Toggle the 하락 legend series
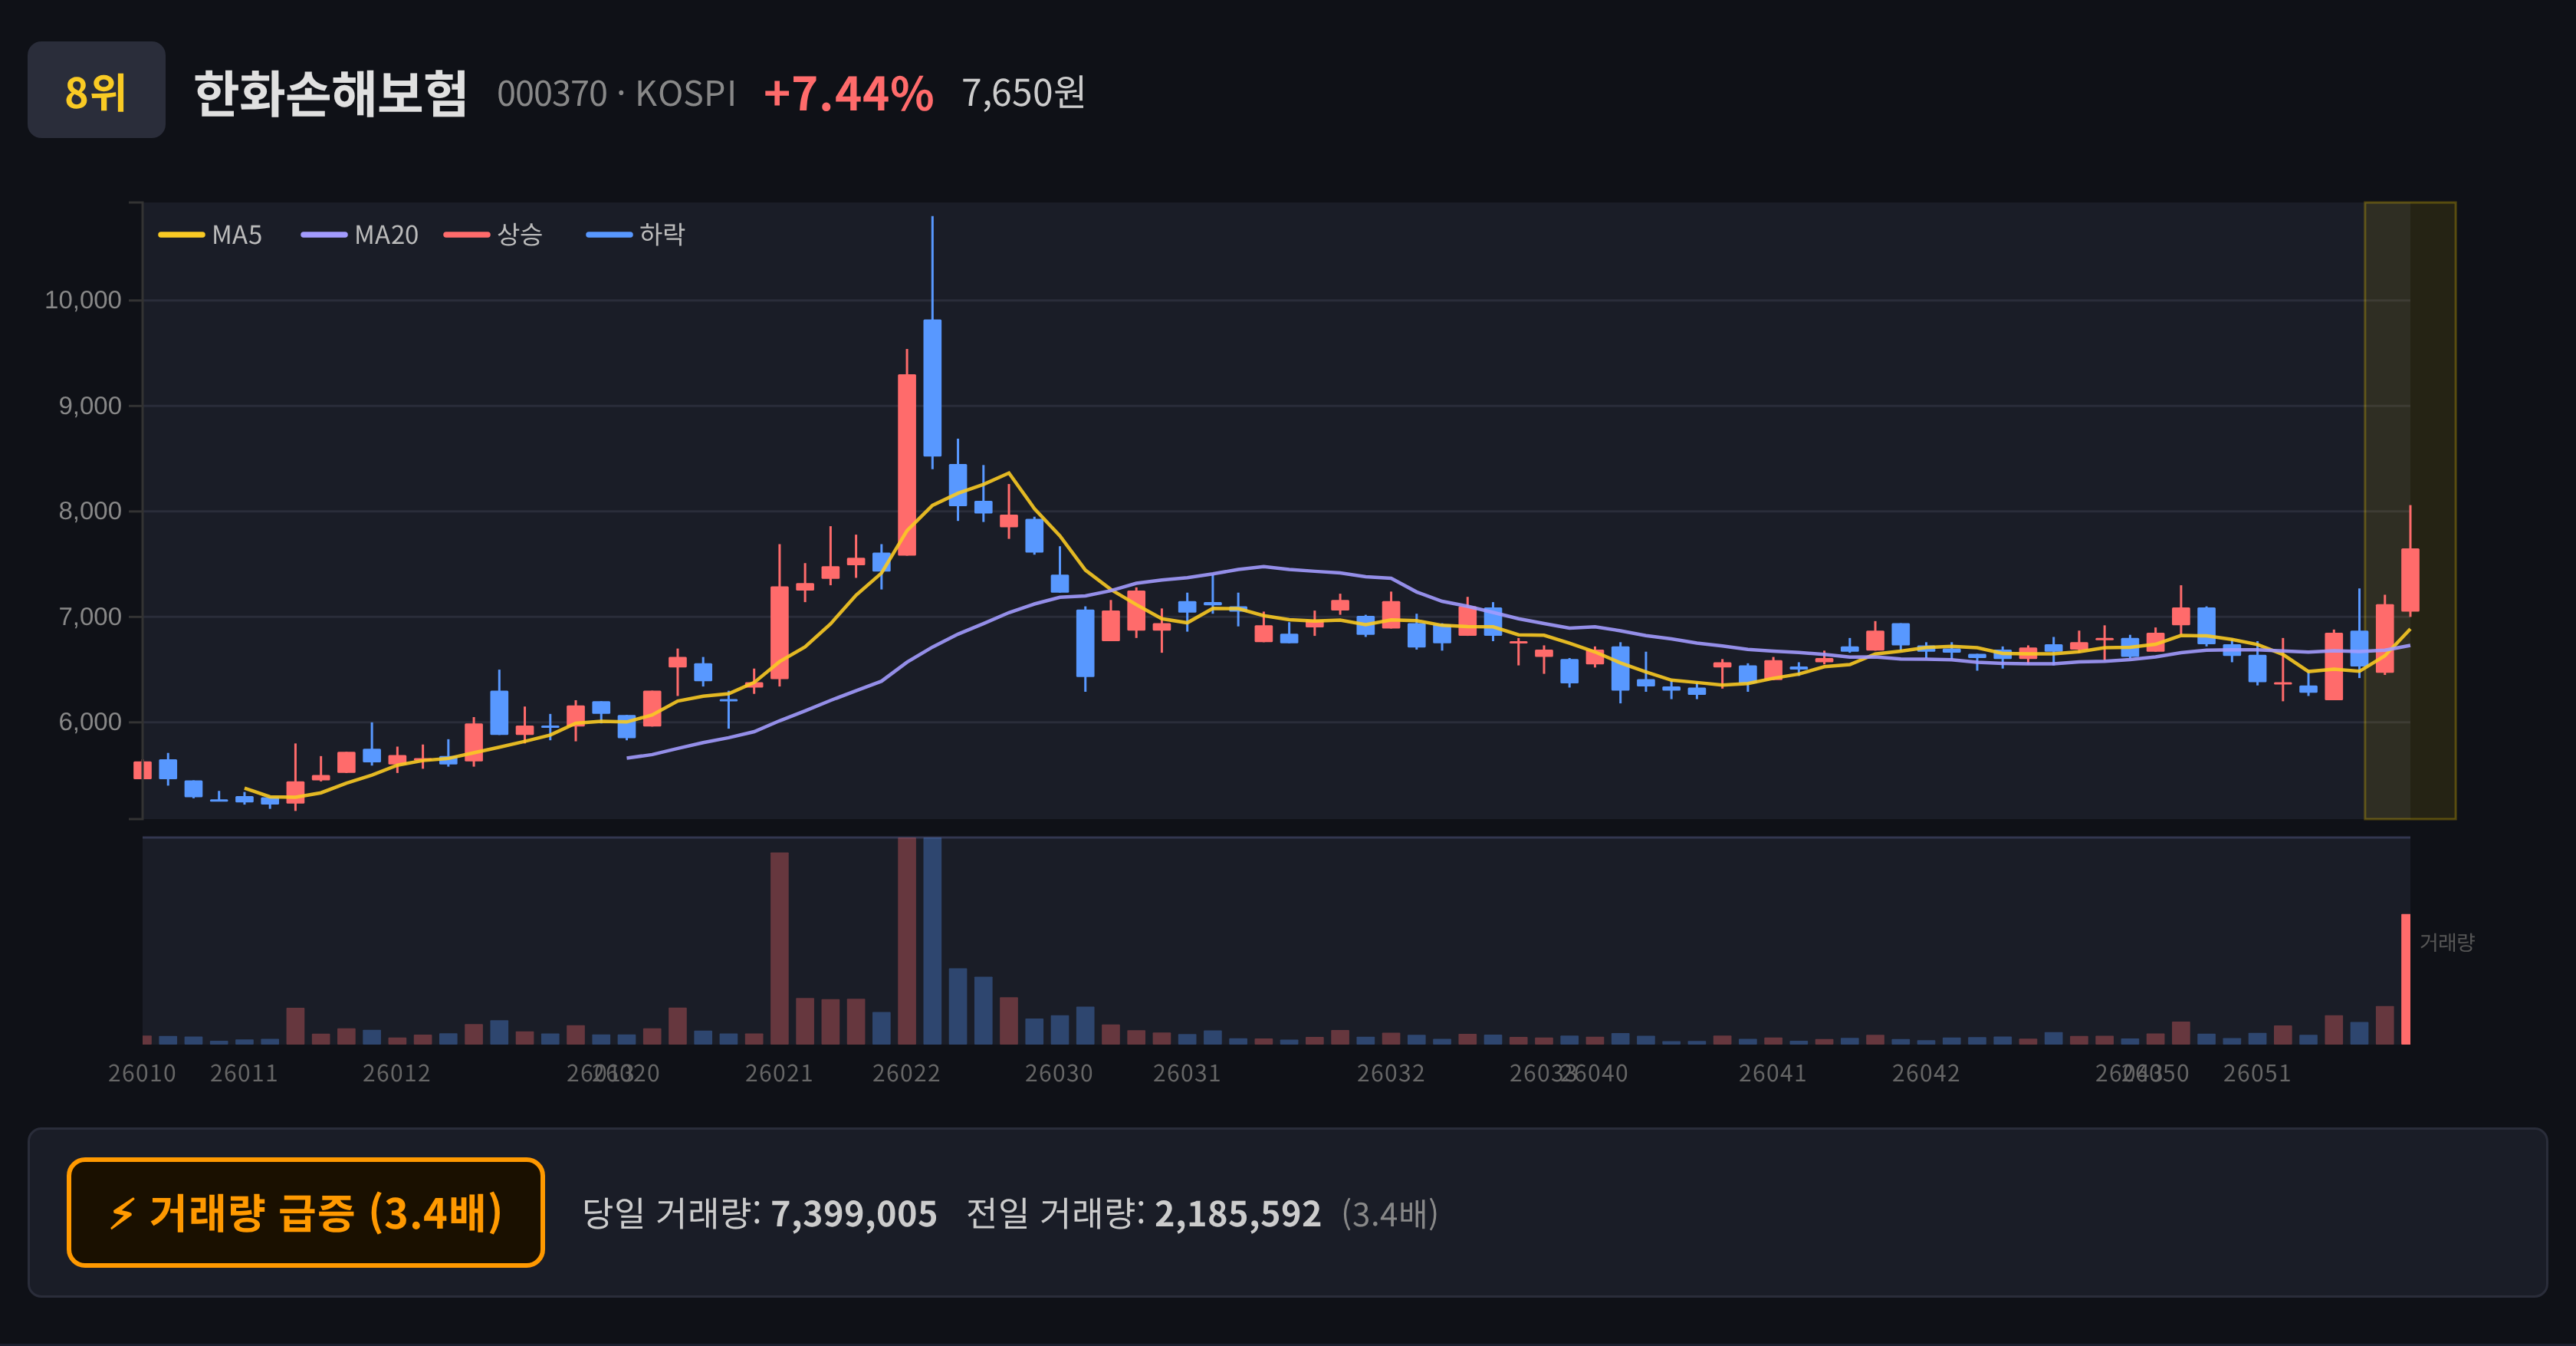Screen dimensions: 2576x1346 click(x=636, y=235)
